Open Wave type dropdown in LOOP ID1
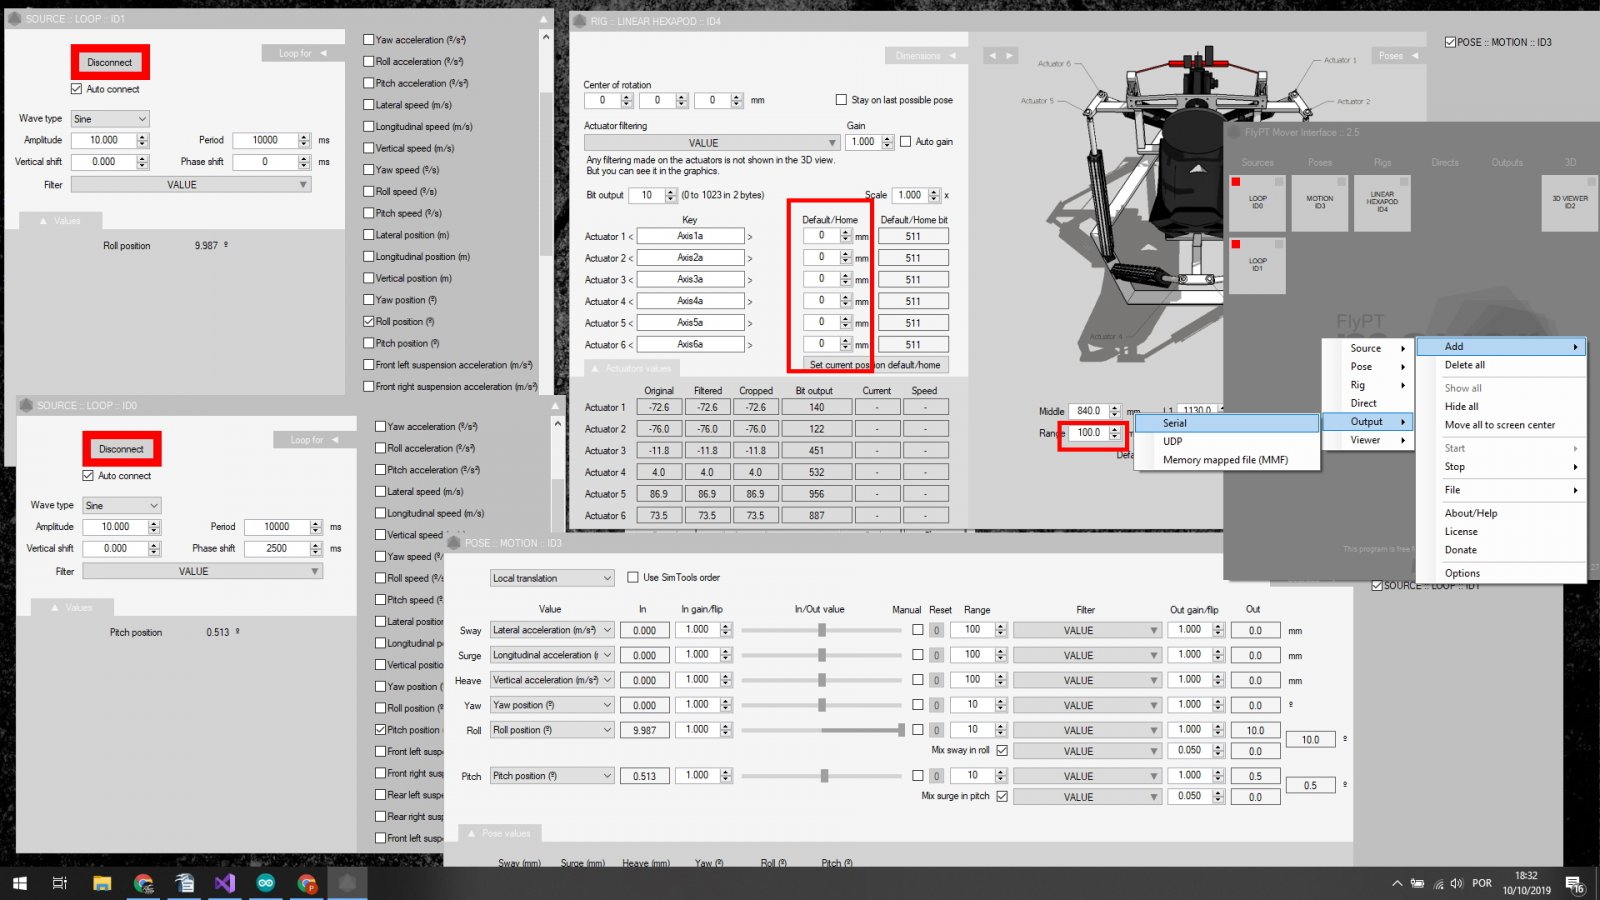Viewport: 1600px width, 900px height. [x=110, y=119]
